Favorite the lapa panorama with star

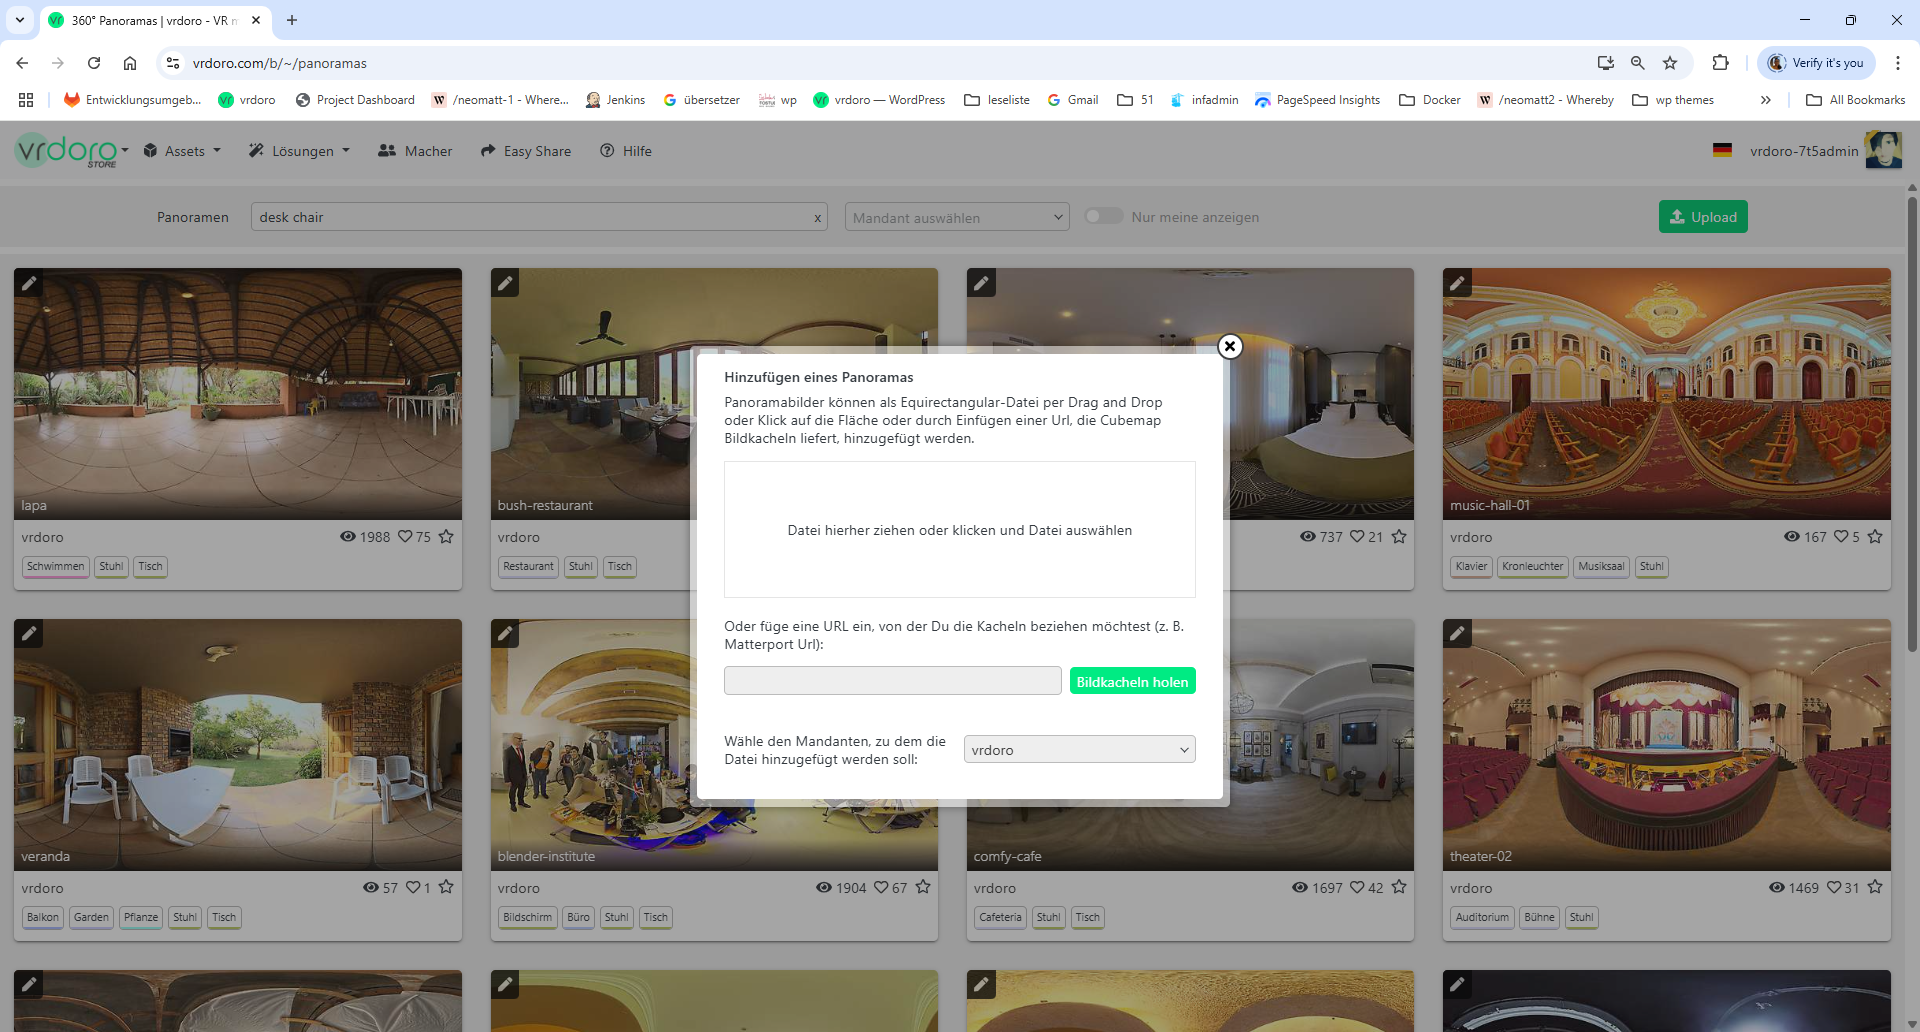pos(446,537)
